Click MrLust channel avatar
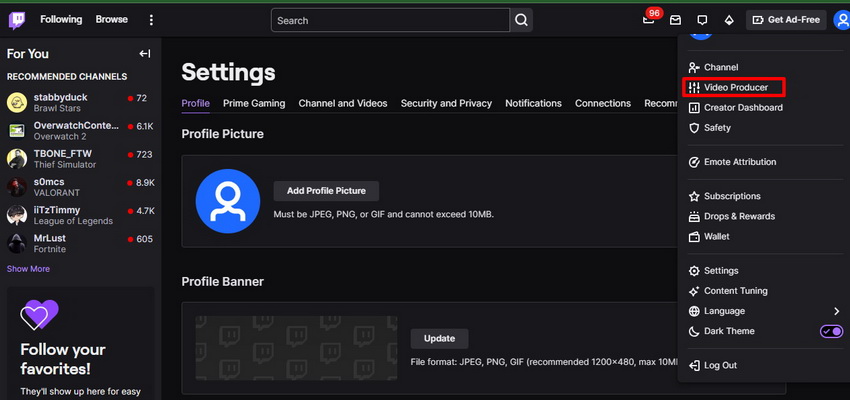 (17, 243)
